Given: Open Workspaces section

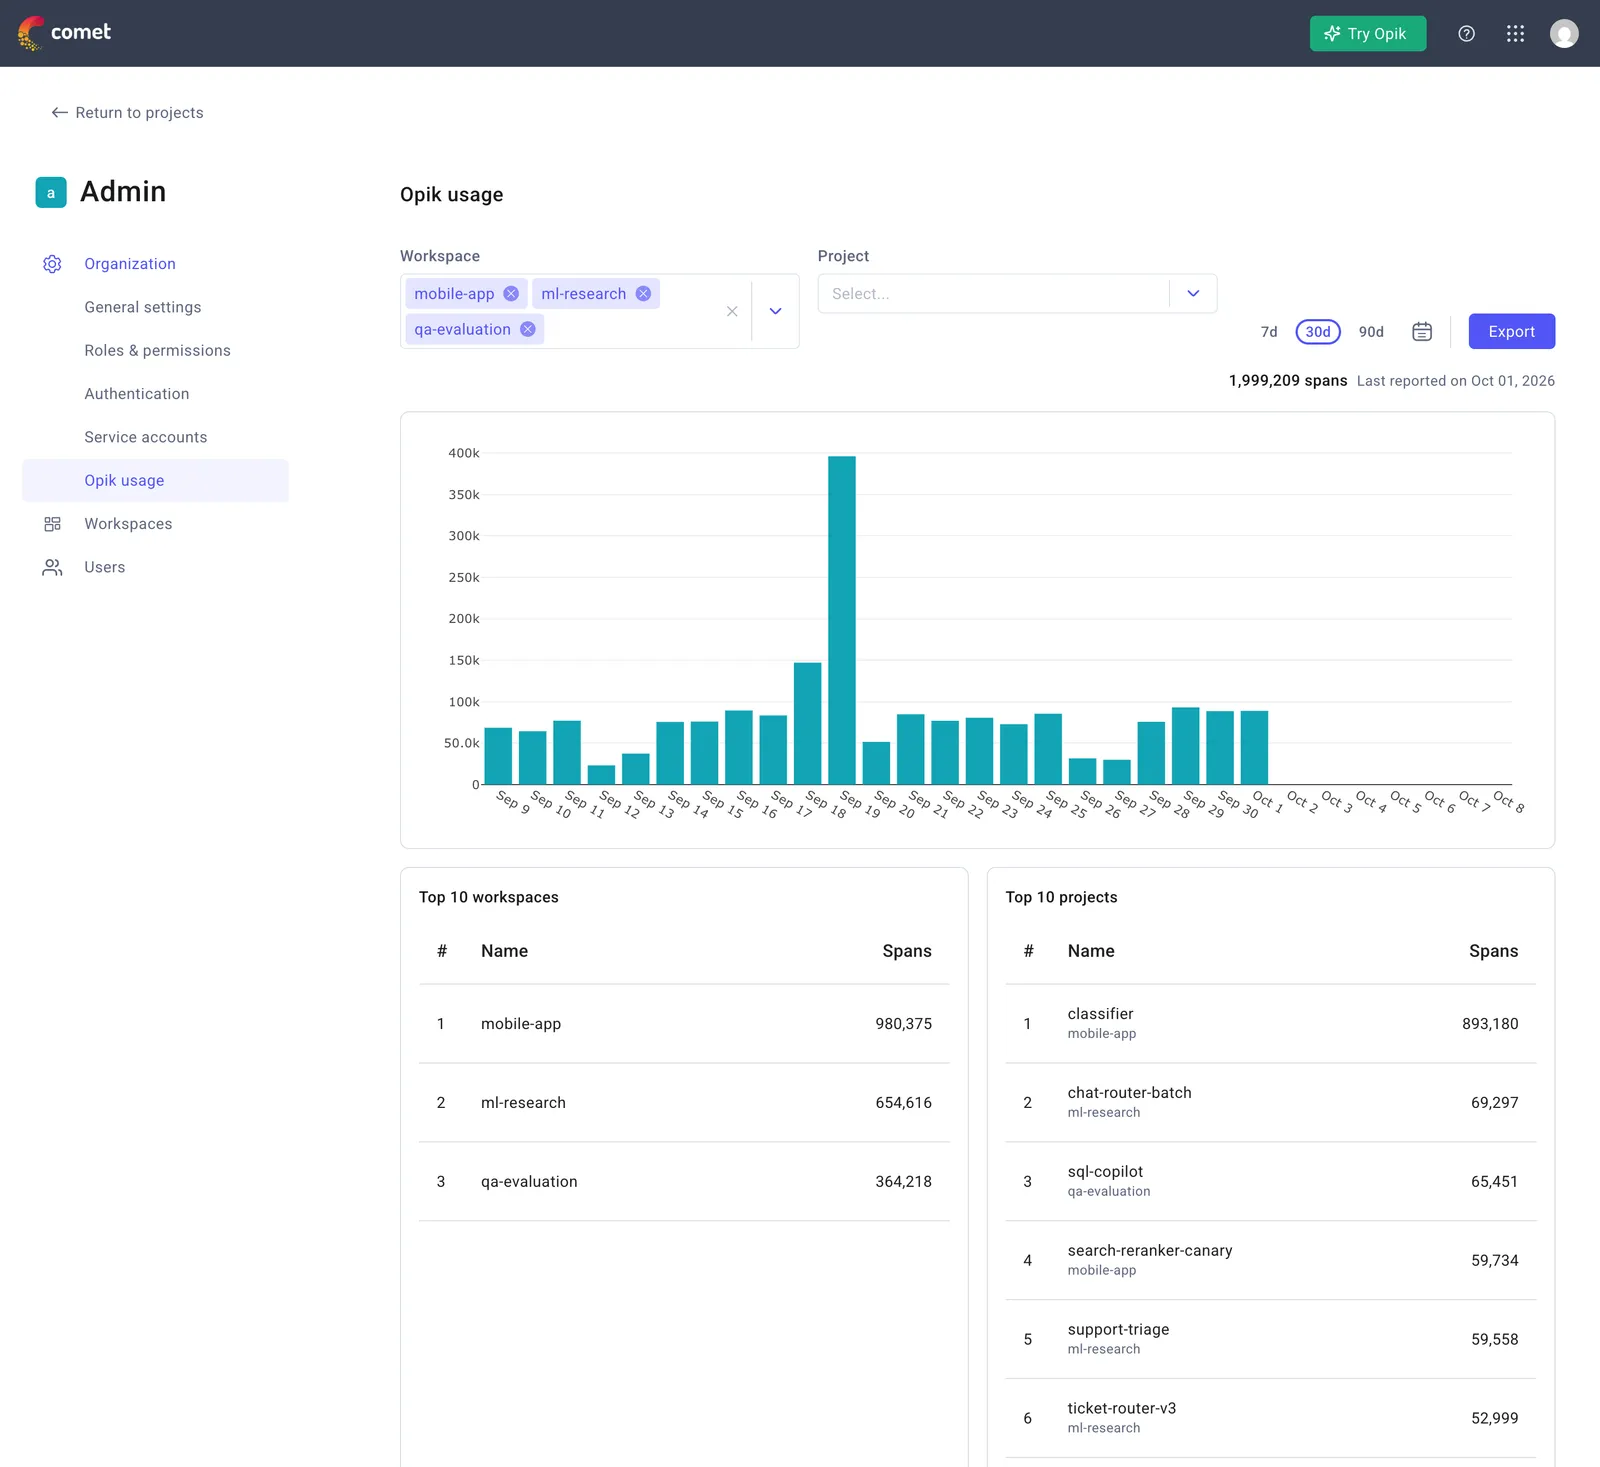Looking at the screenshot, I should [128, 524].
